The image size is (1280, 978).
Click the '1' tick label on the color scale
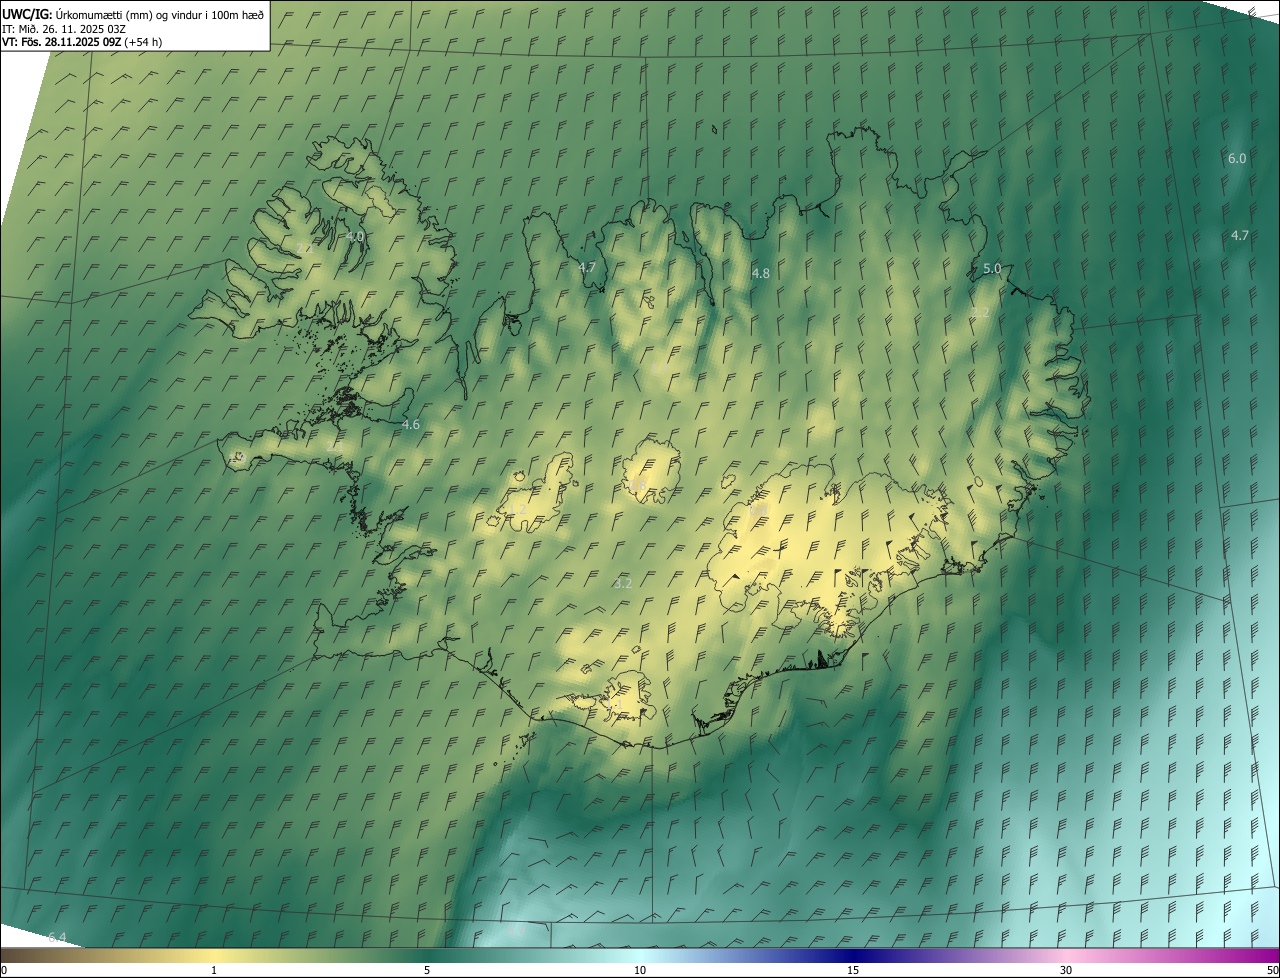click(x=214, y=970)
